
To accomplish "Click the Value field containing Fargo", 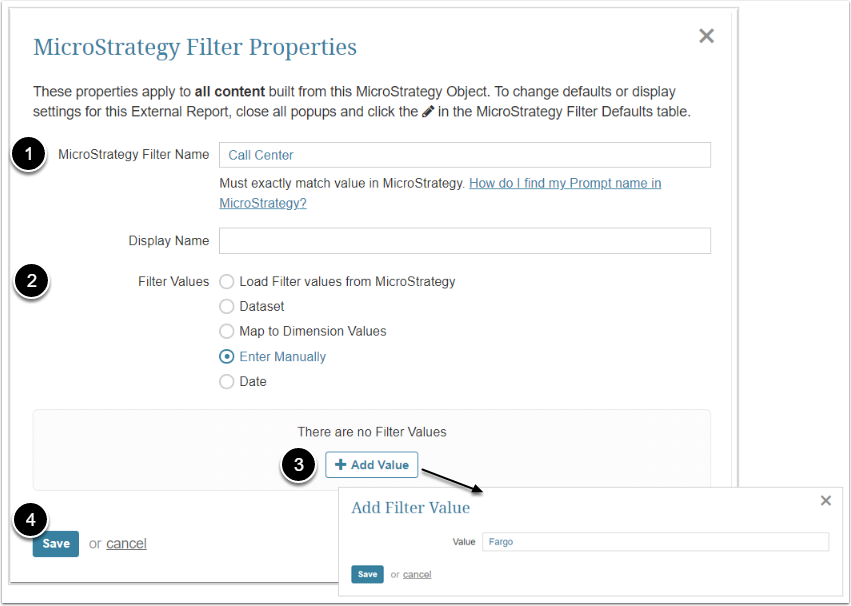I will (655, 542).
